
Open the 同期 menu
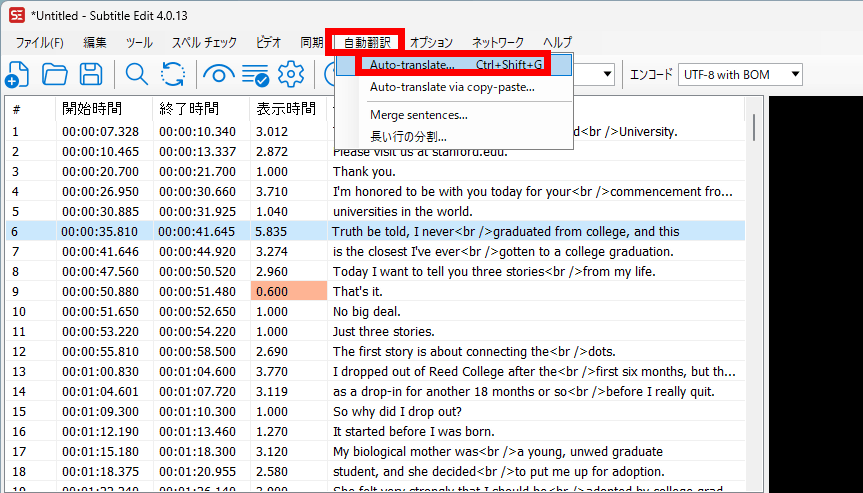[x=312, y=42]
